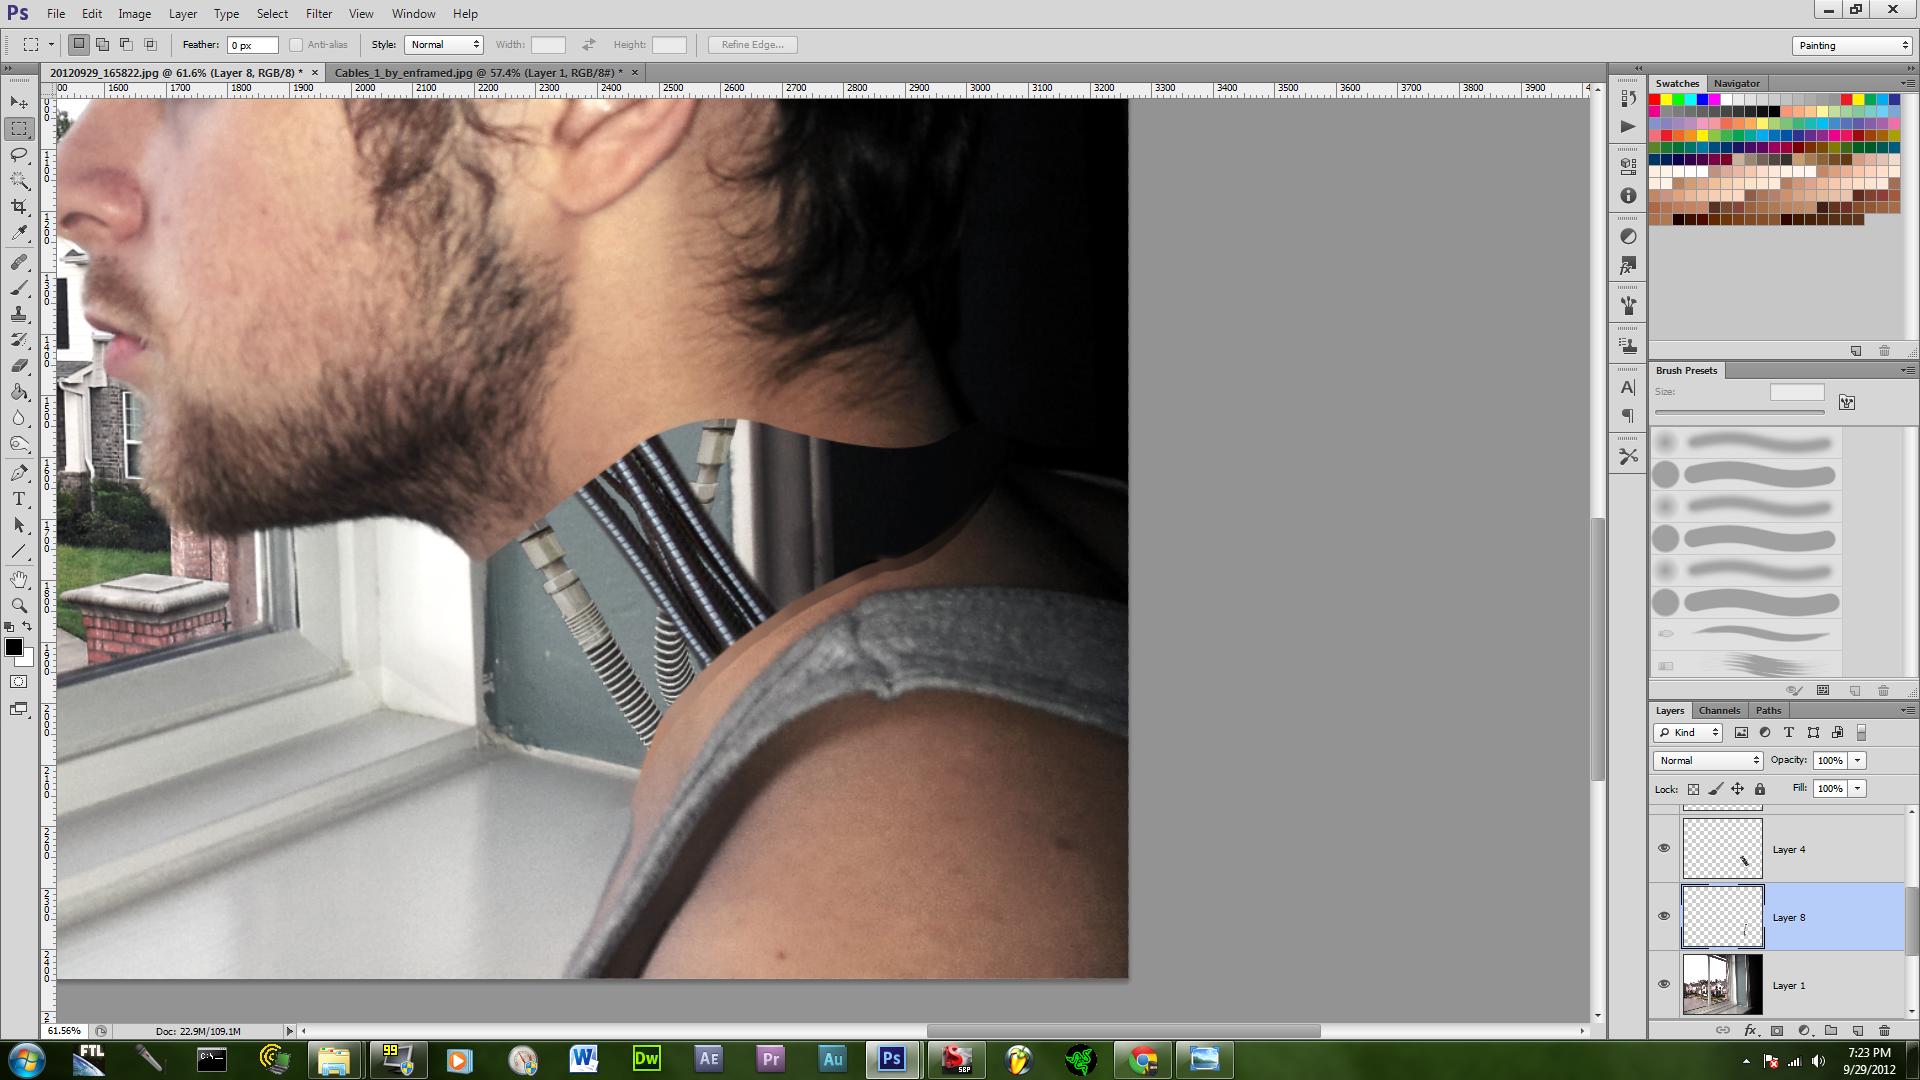Screen dimensions: 1920x1080
Task: Open the Layers panel flyout menu
Action: 1906,710
